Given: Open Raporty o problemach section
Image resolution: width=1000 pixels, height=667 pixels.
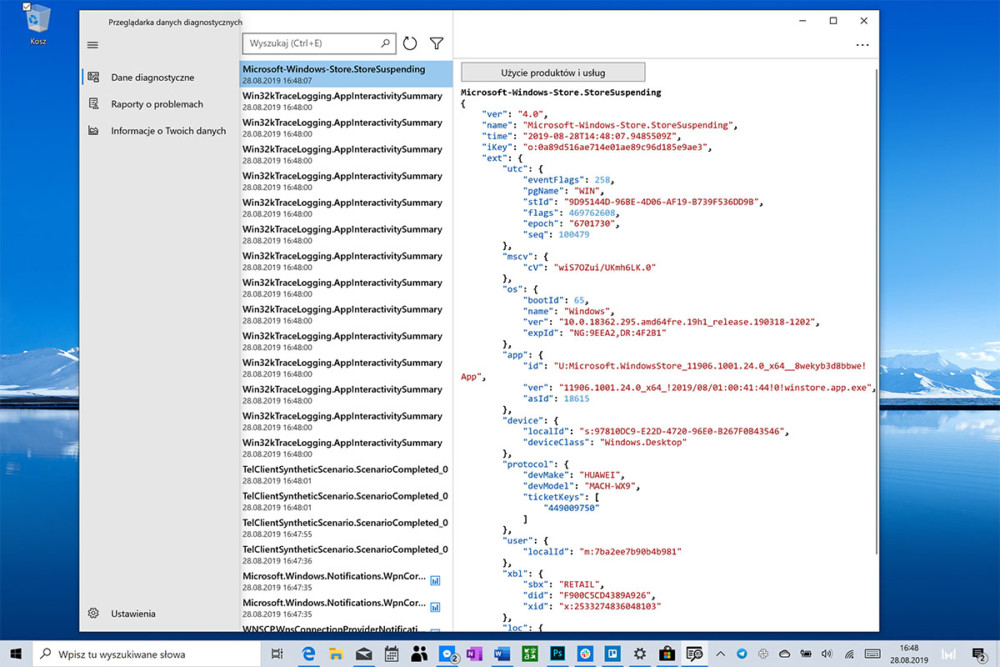Looking at the screenshot, I should pos(159,104).
